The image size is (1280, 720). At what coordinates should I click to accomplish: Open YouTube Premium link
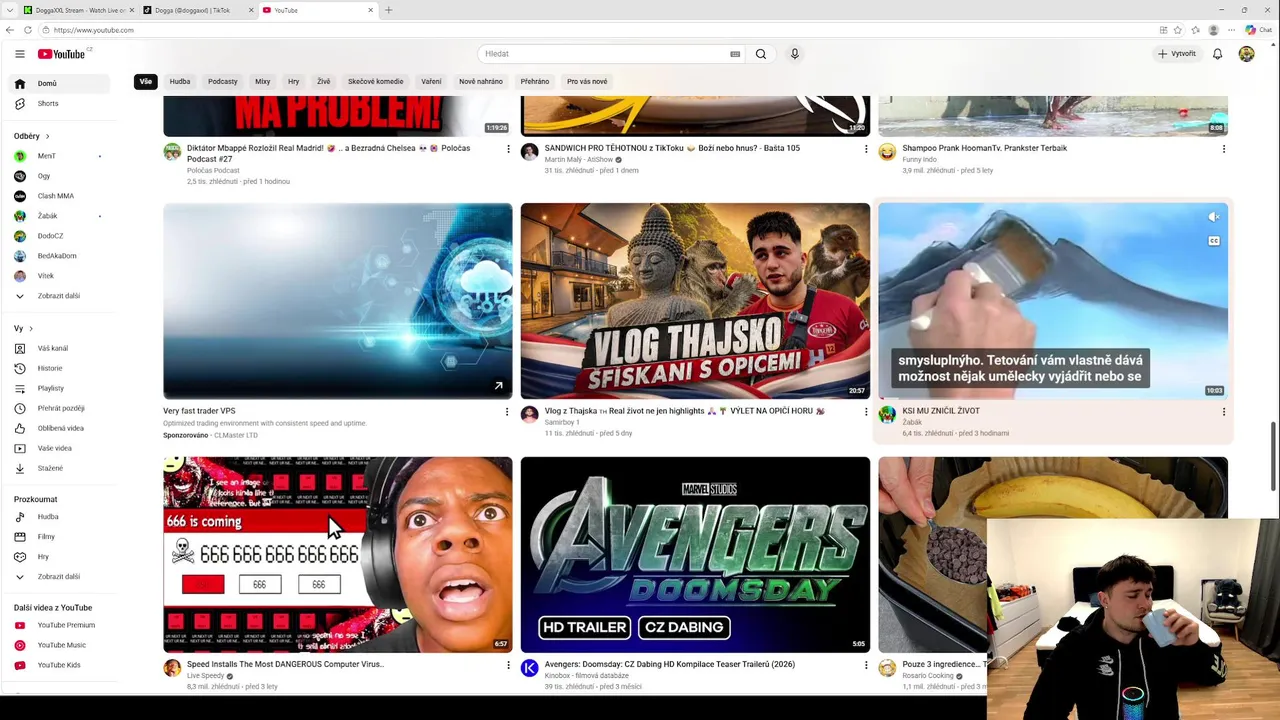coord(60,625)
